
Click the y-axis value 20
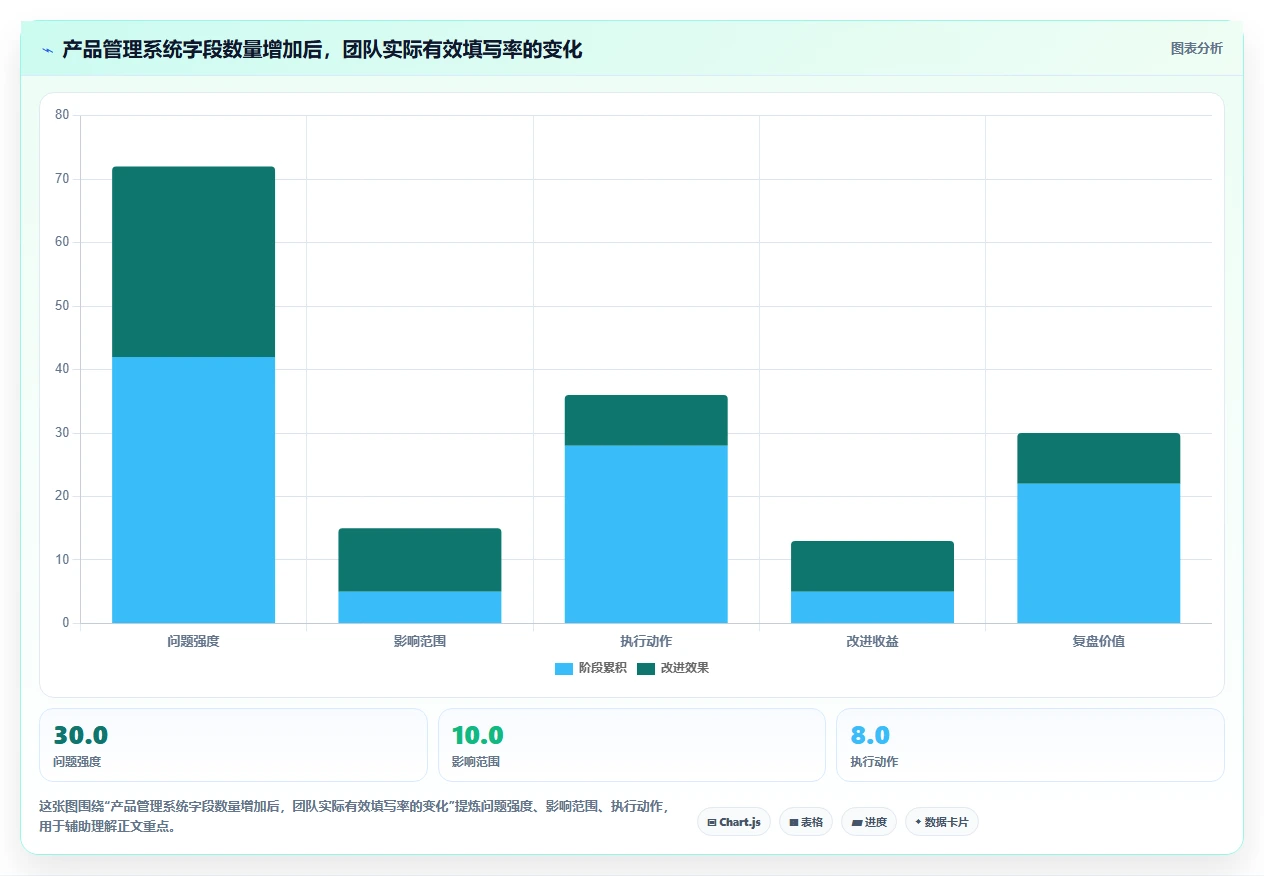coord(62,496)
